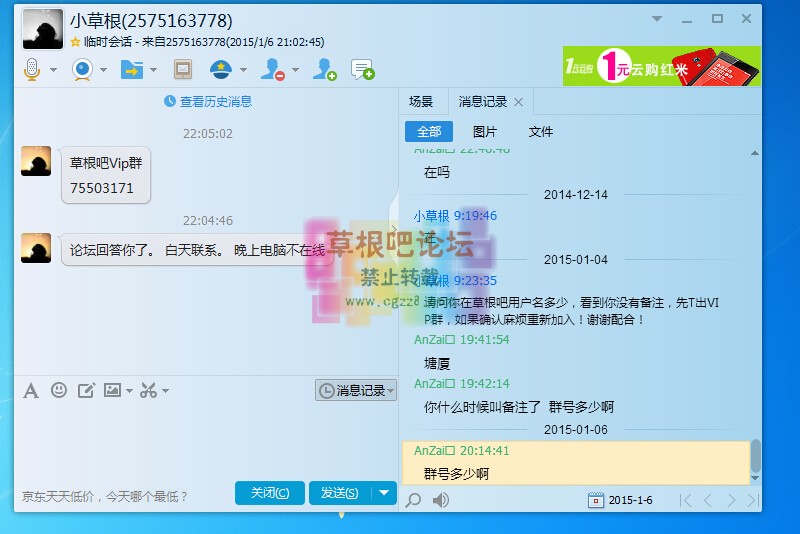The height and width of the screenshot is (534, 800).
Task: Click the 2015-1-6 date text
Action: pos(631,500)
